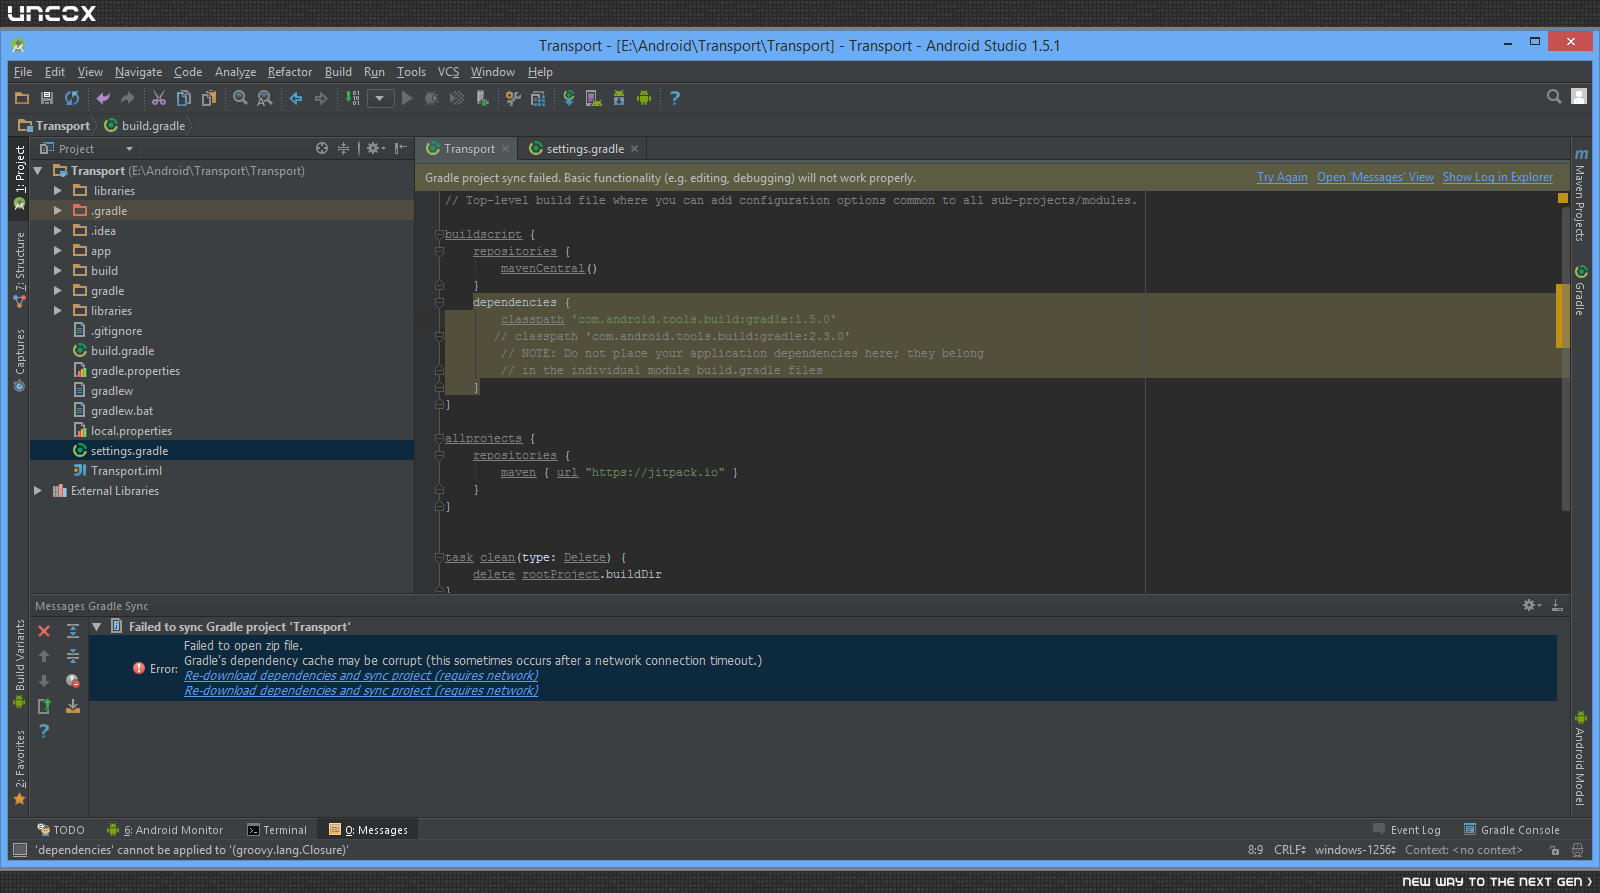Open the Gradle Console
This screenshot has height=893, width=1600.
(1512, 830)
